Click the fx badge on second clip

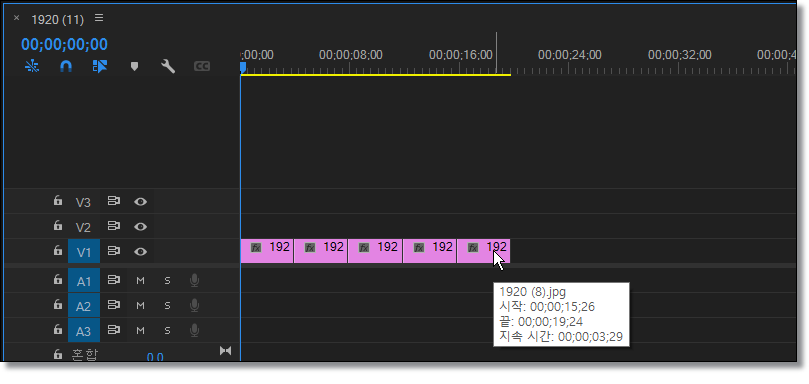[x=310, y=248]
